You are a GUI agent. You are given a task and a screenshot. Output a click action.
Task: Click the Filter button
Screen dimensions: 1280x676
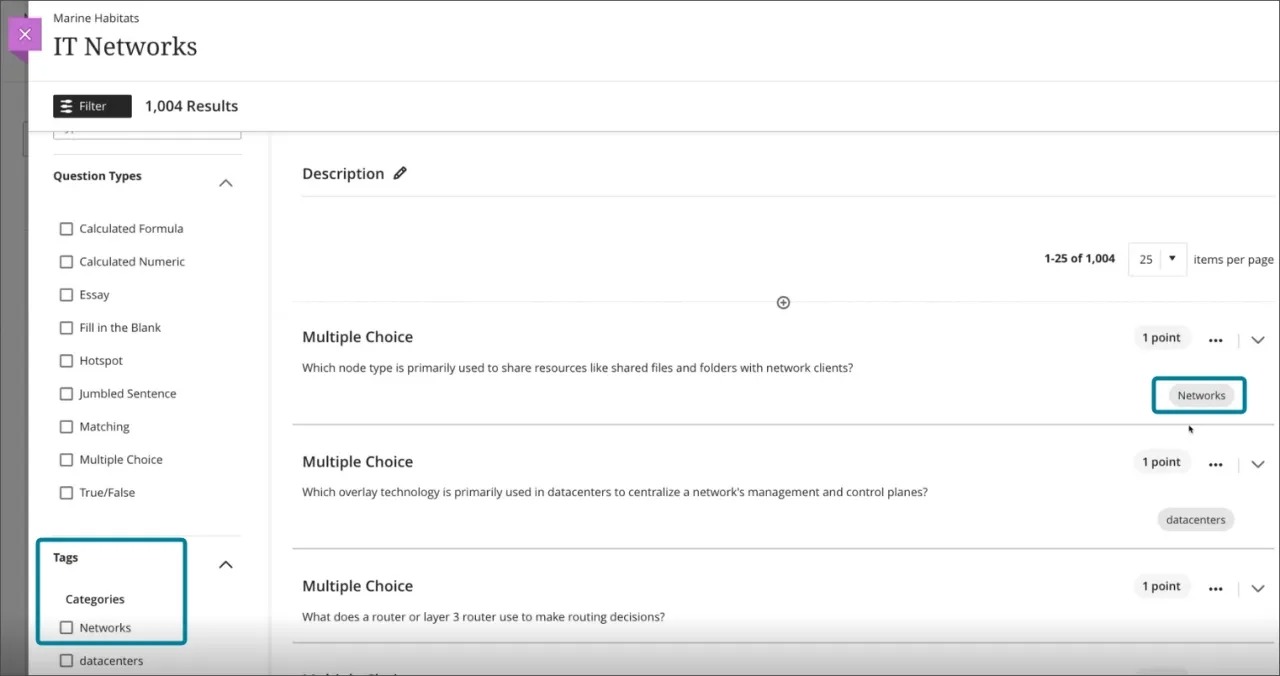pos(92,105)
